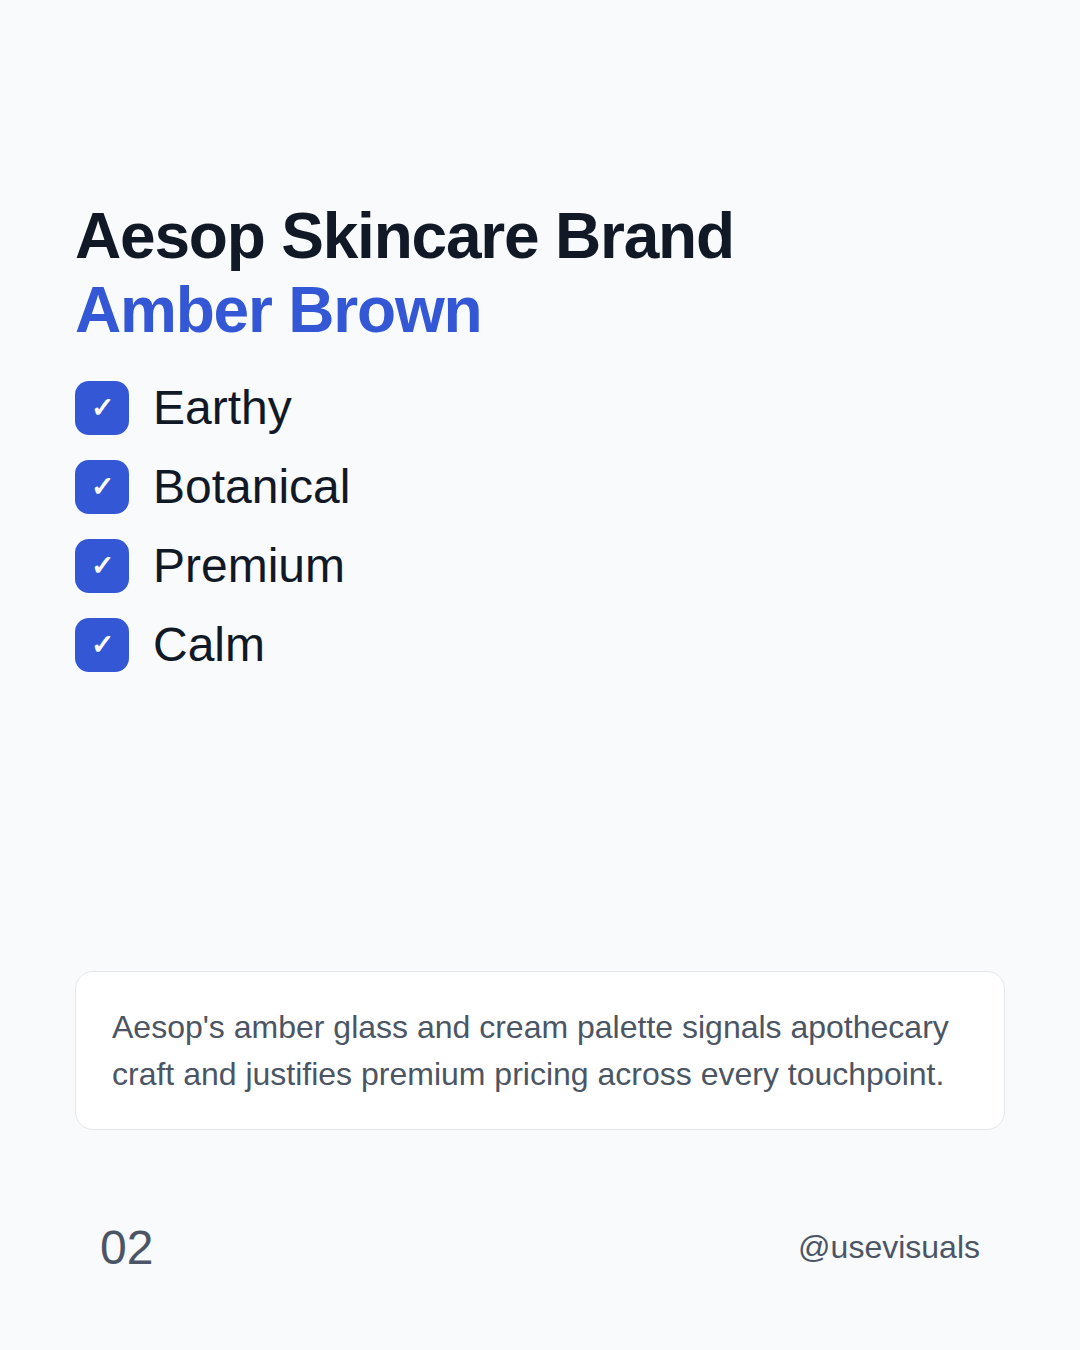Screen dimensions: 1080x1350
Task: Click the word touchpoint in the caption
Action: (866, 1075)
